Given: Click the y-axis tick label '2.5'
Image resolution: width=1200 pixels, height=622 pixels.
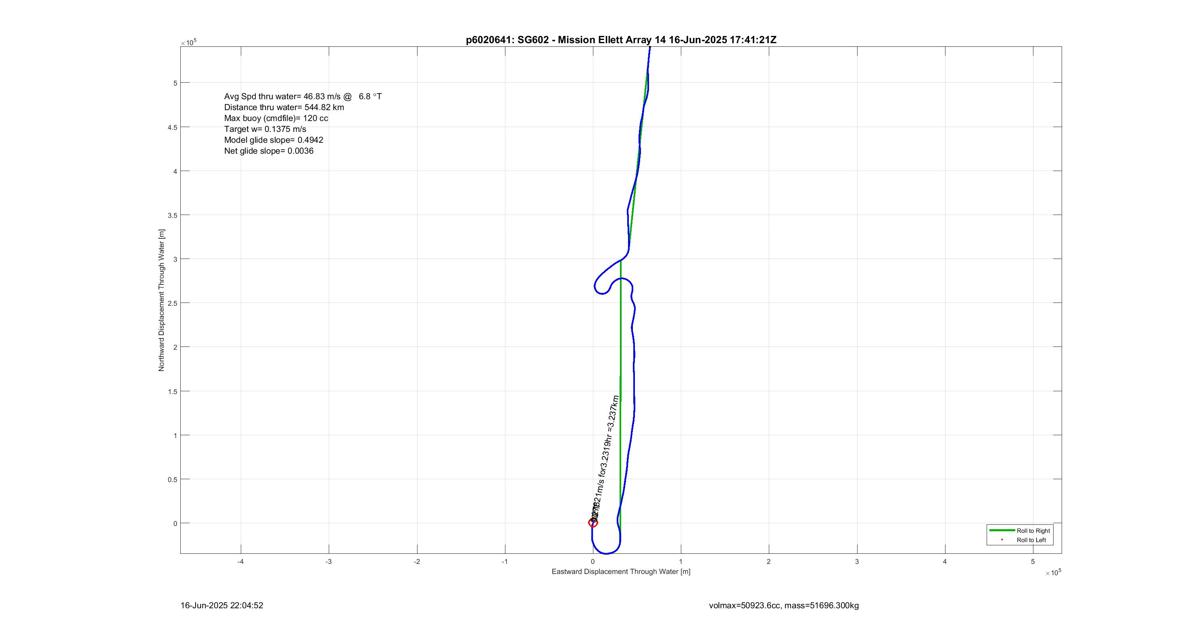Looking at the screenshot, I should pyautogui.click(x=171, y=303).
